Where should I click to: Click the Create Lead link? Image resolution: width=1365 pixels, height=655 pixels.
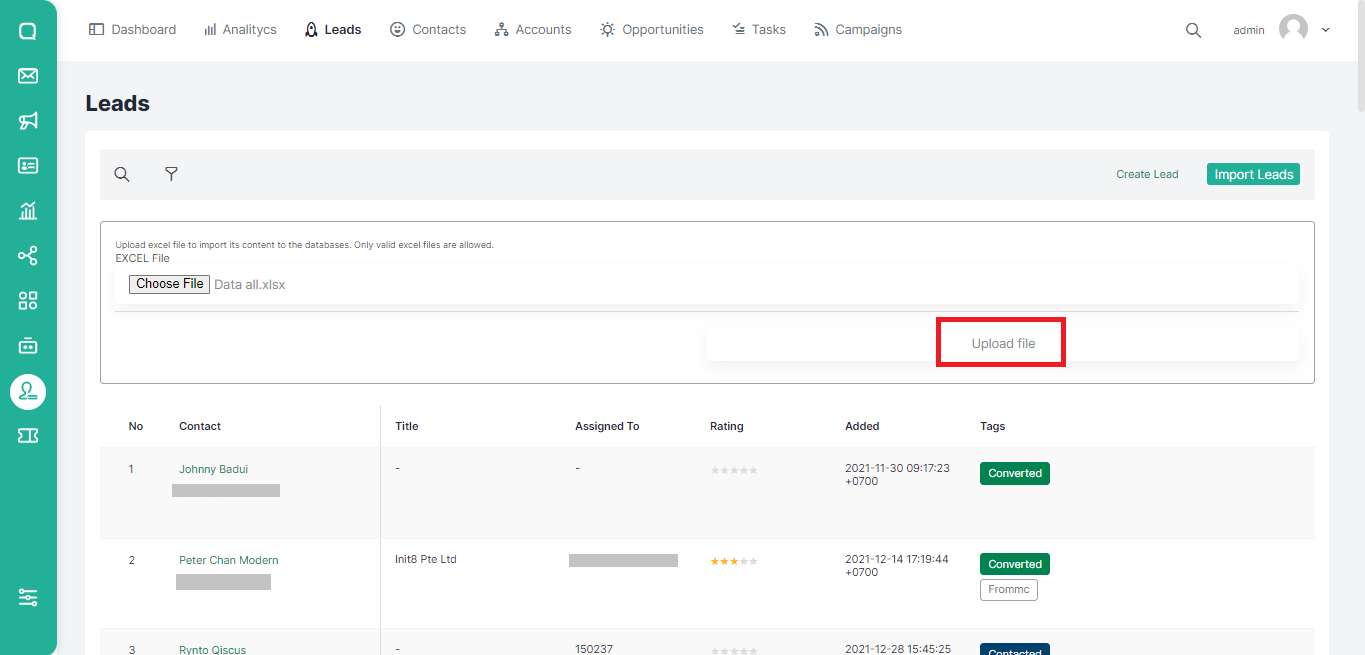[1147, 174]
